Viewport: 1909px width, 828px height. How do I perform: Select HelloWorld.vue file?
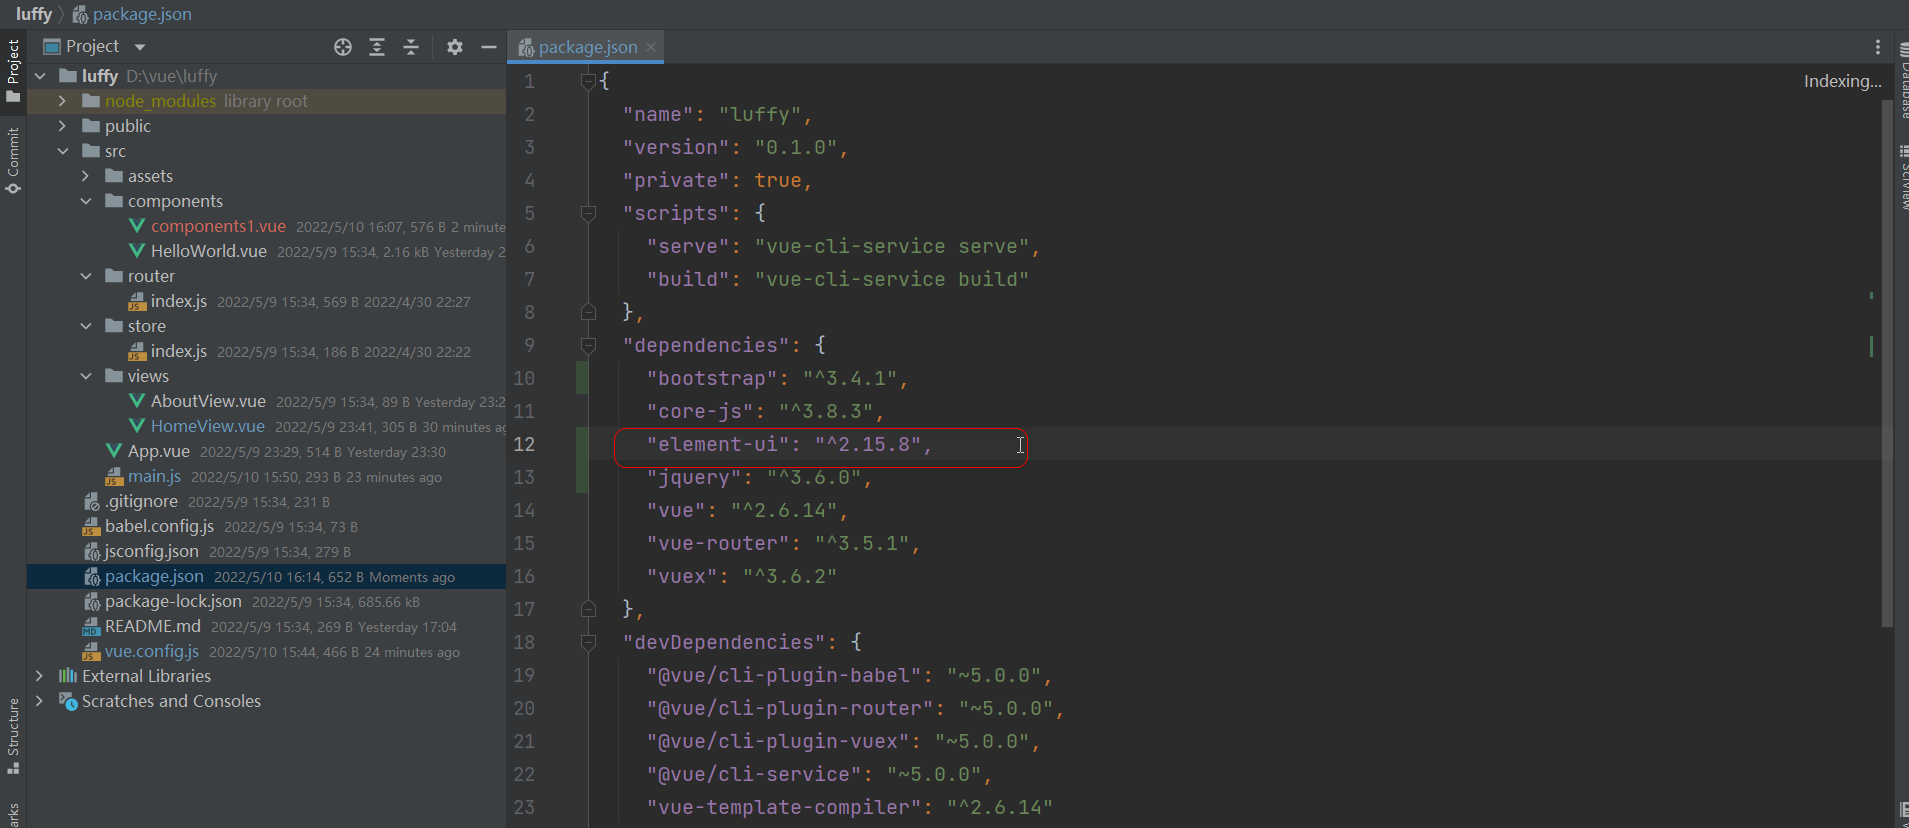(208, 251)
